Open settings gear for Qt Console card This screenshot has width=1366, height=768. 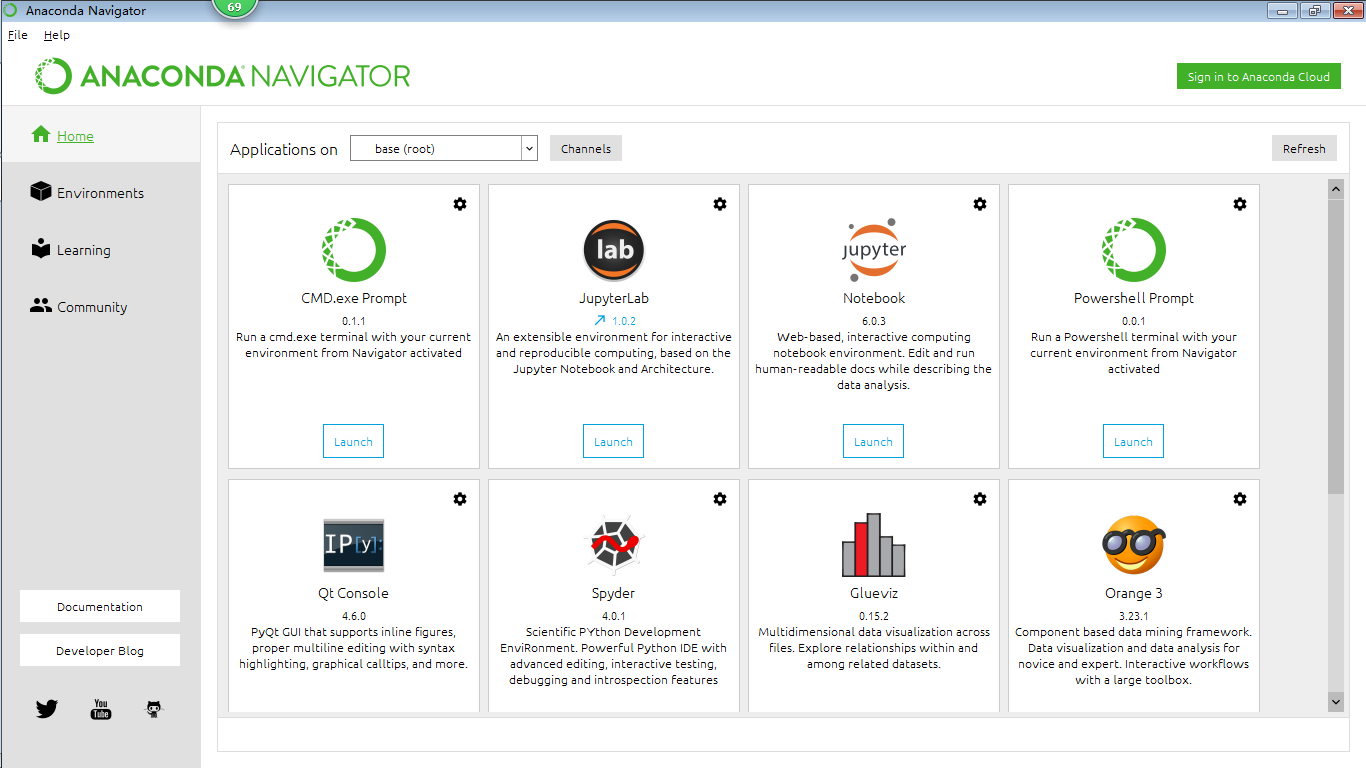[460, 499]
